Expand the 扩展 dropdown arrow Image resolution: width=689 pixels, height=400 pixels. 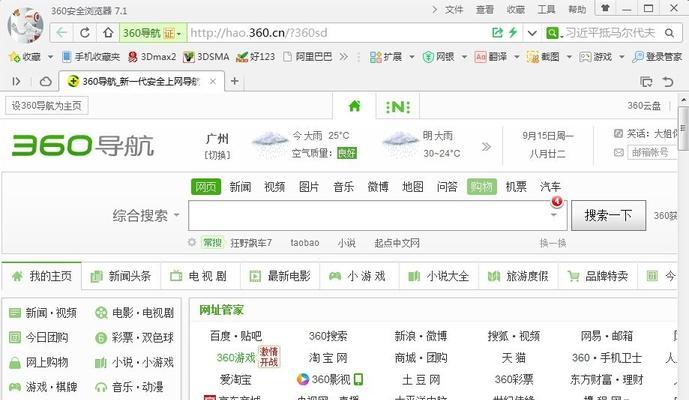pos(412,57)
